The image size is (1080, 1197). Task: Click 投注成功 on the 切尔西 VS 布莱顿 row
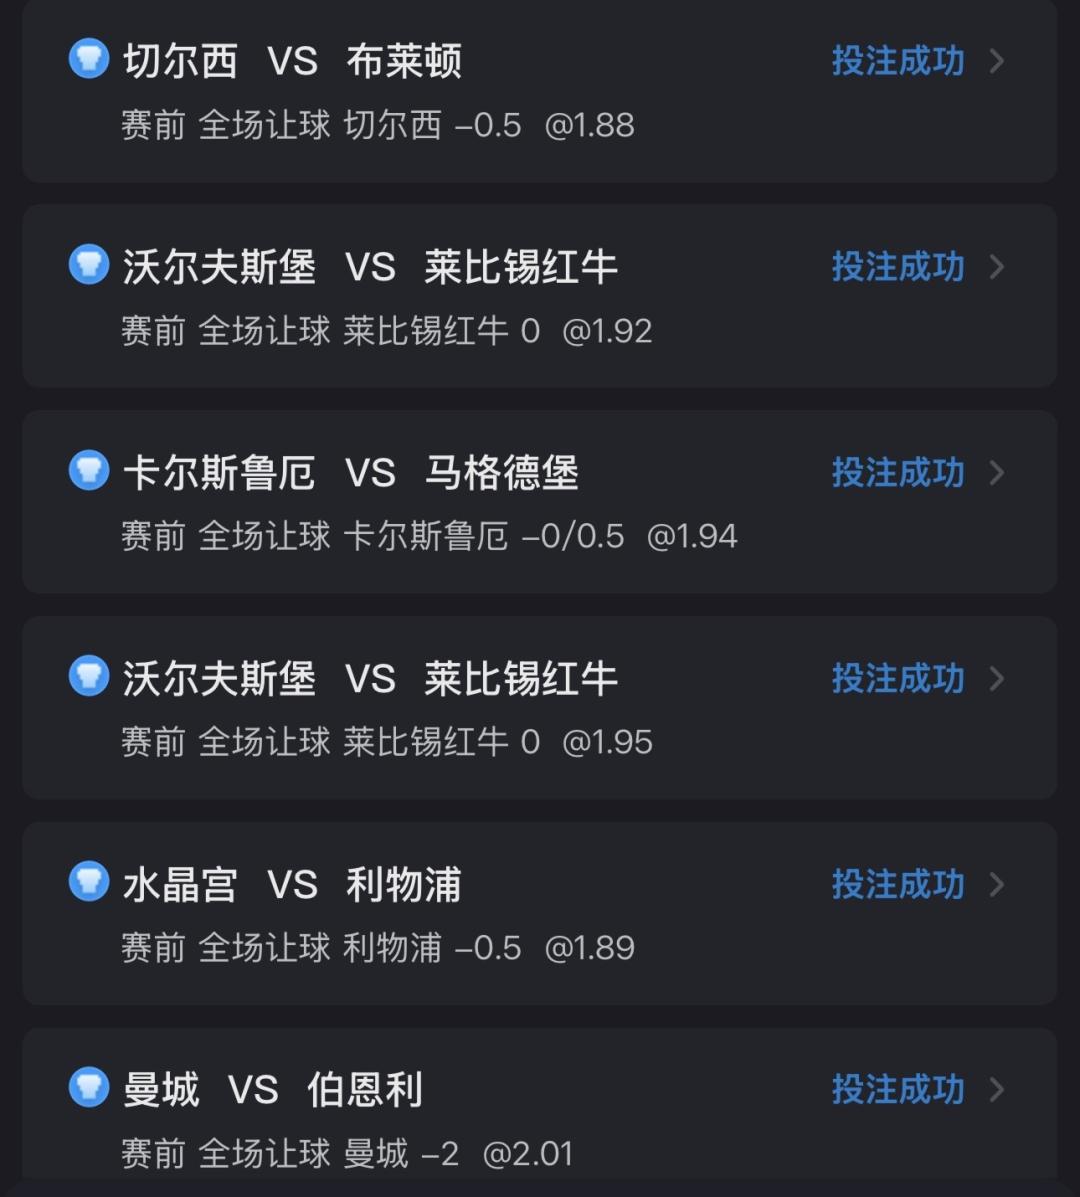coord(897,61)
